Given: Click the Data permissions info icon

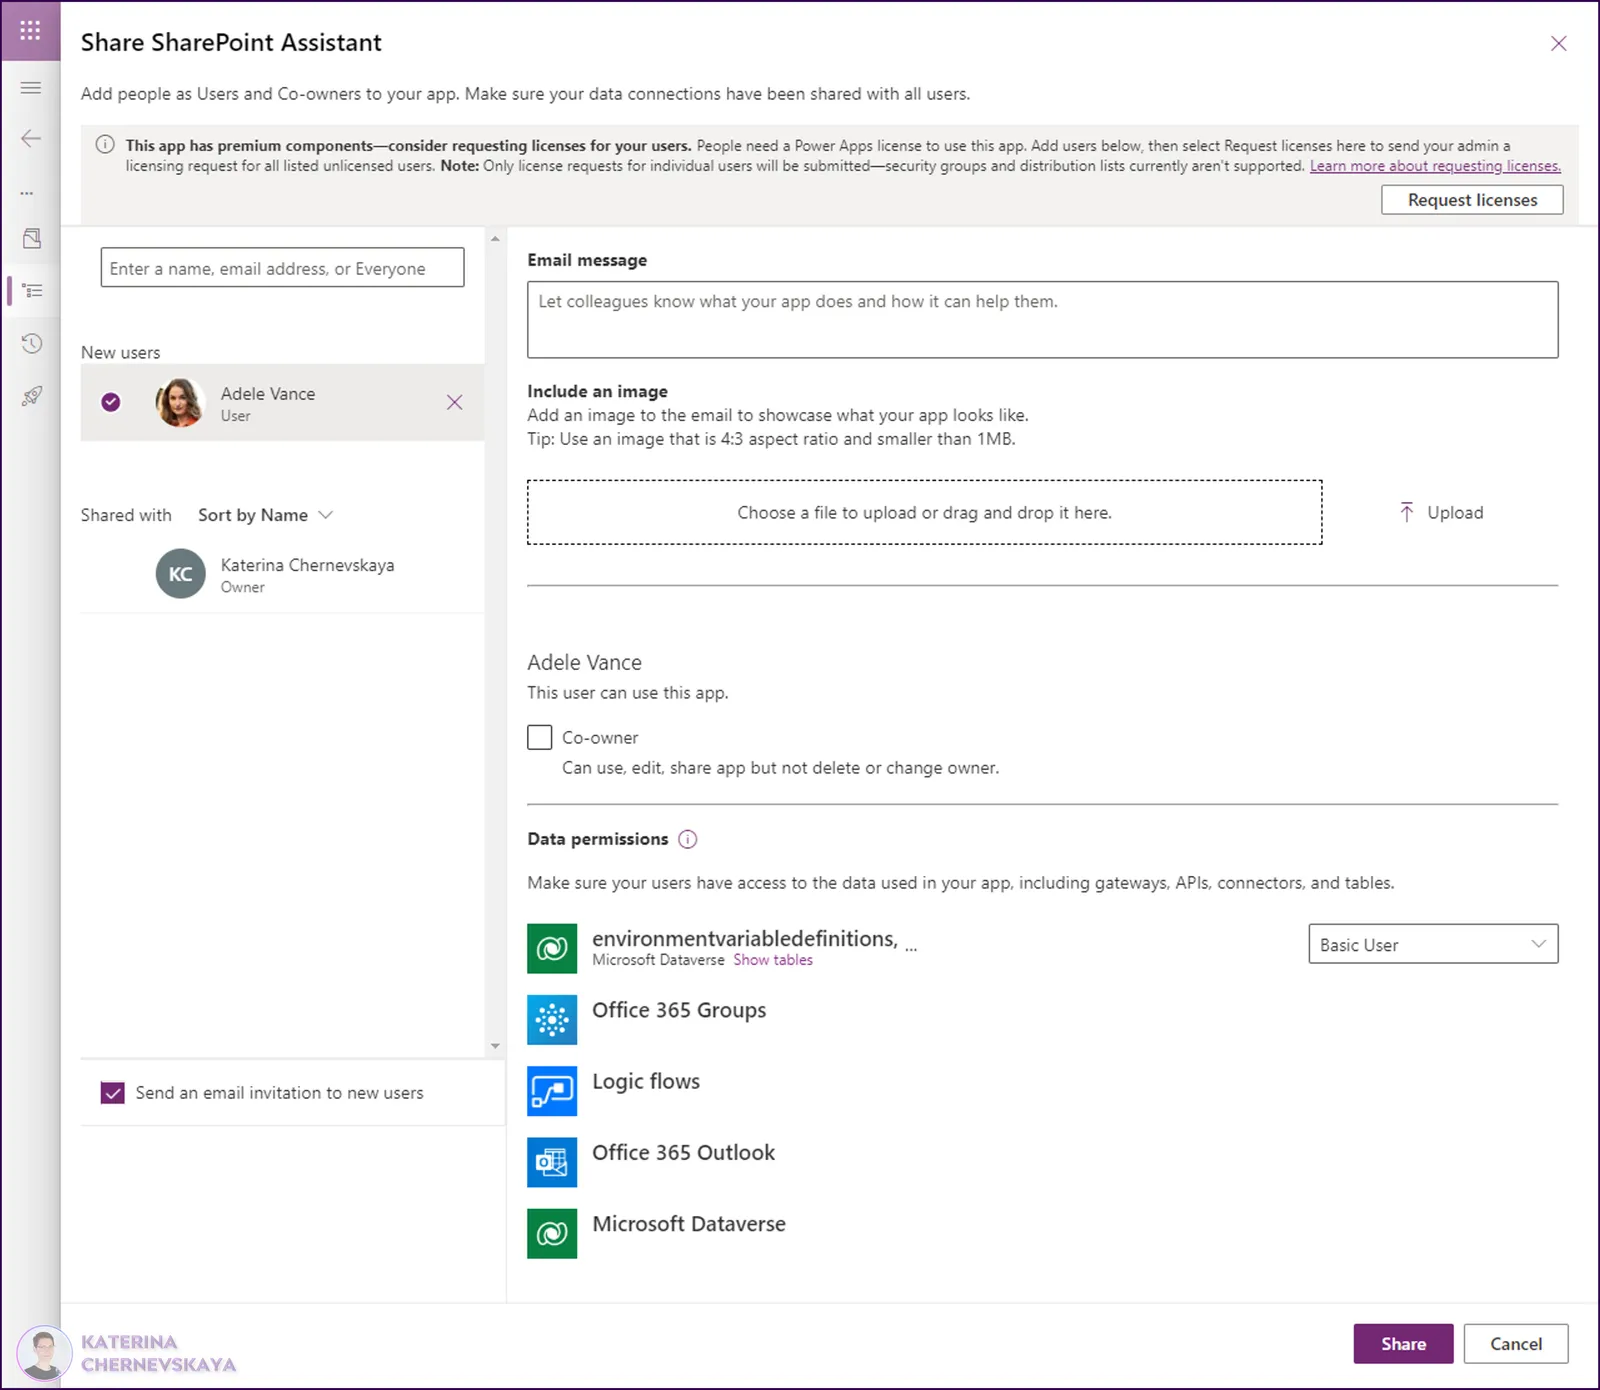Looking at the screenshot, I should pyautogui.click(x=688, y=839).
